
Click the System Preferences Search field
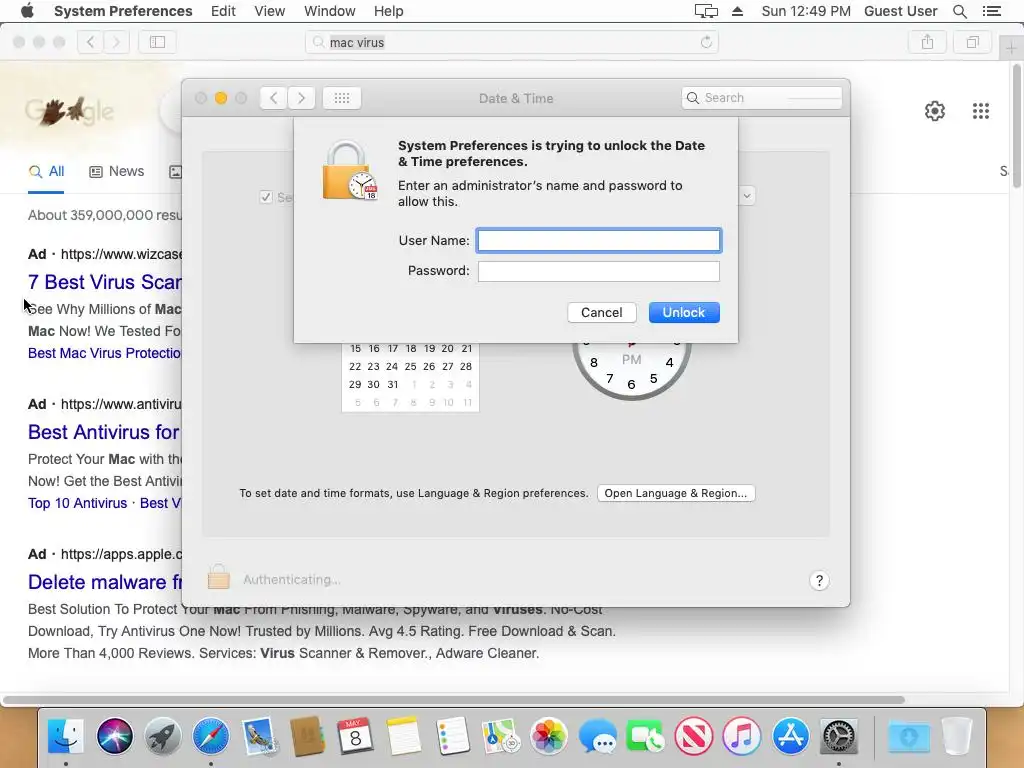(x=761, y=98)
